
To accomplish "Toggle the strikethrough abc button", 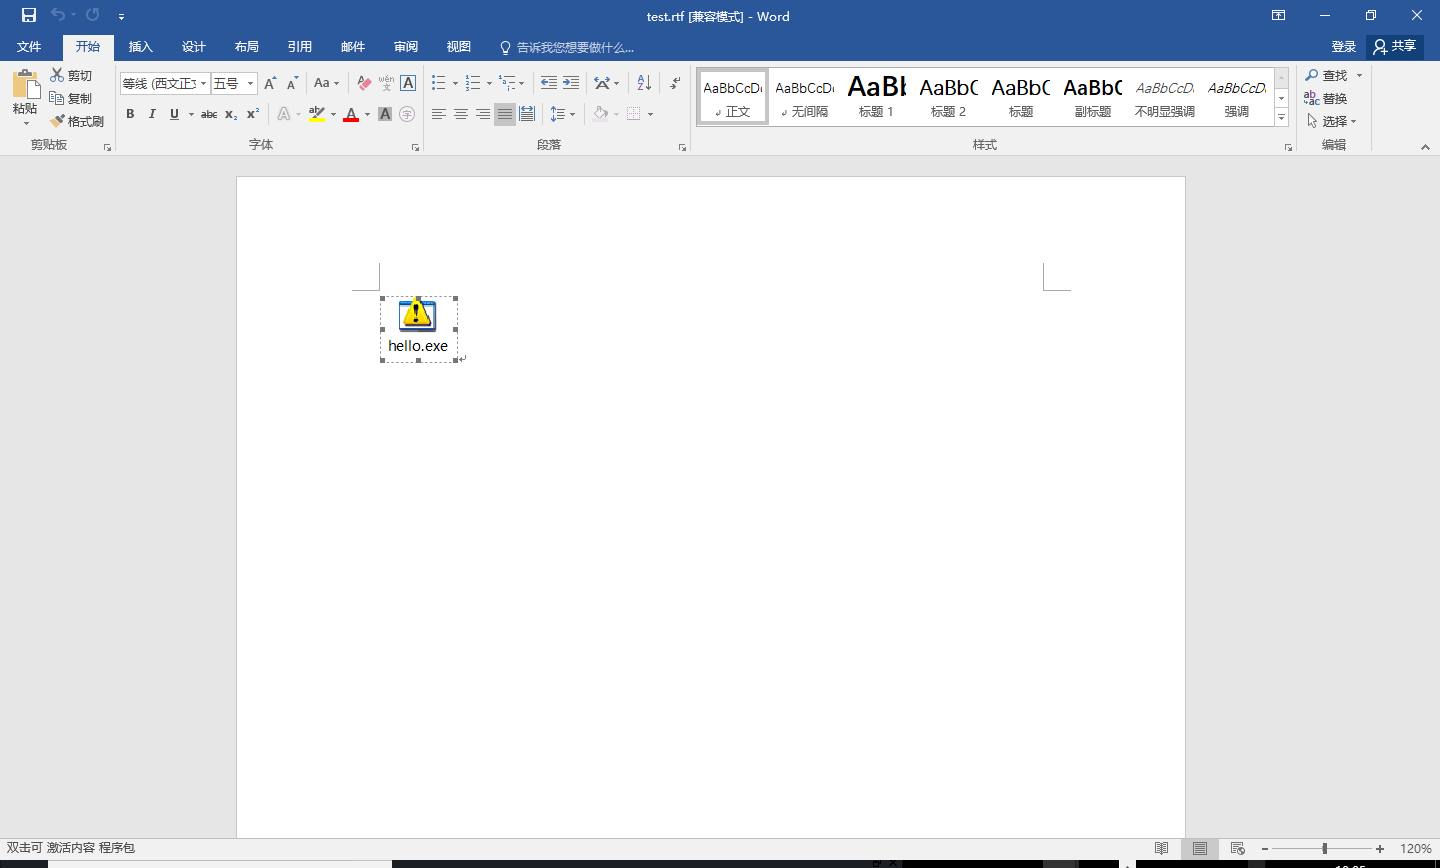I will click(209, 114).
